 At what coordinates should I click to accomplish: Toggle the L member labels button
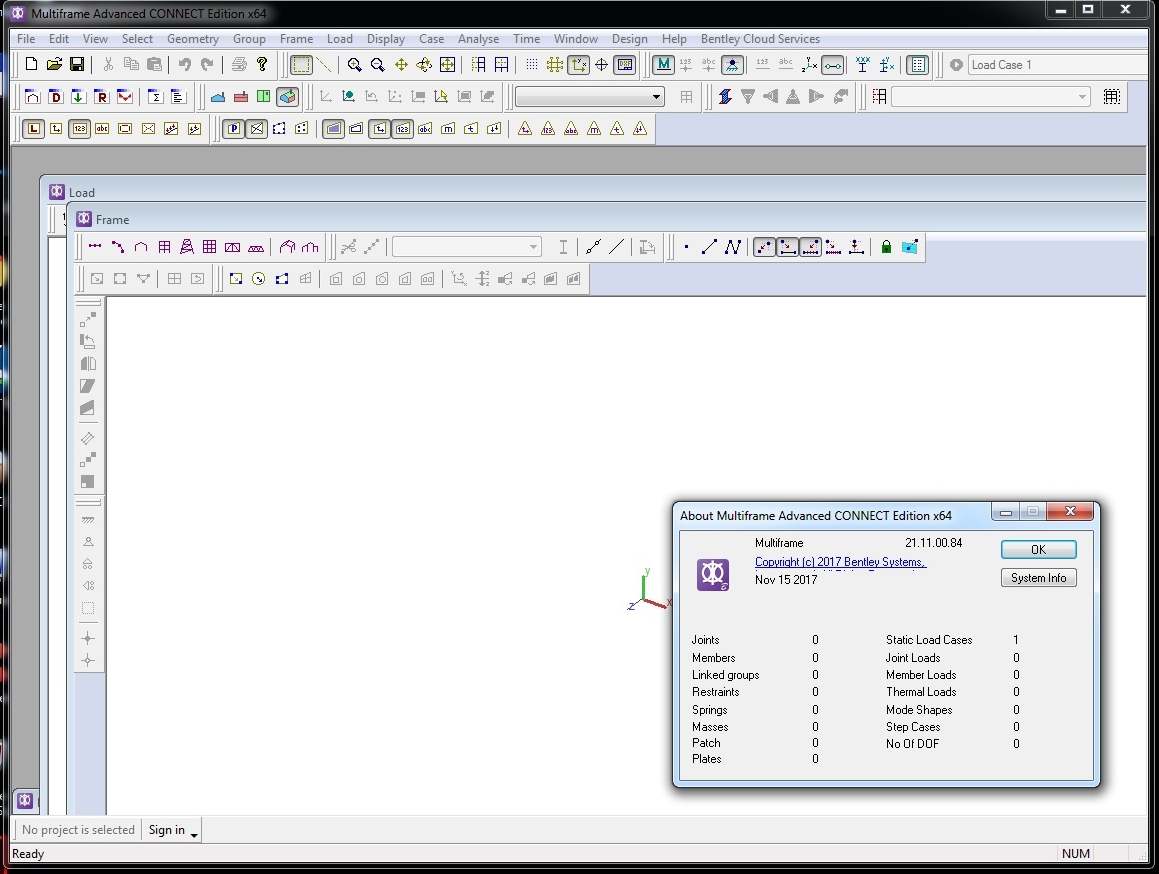click(33, 129)
